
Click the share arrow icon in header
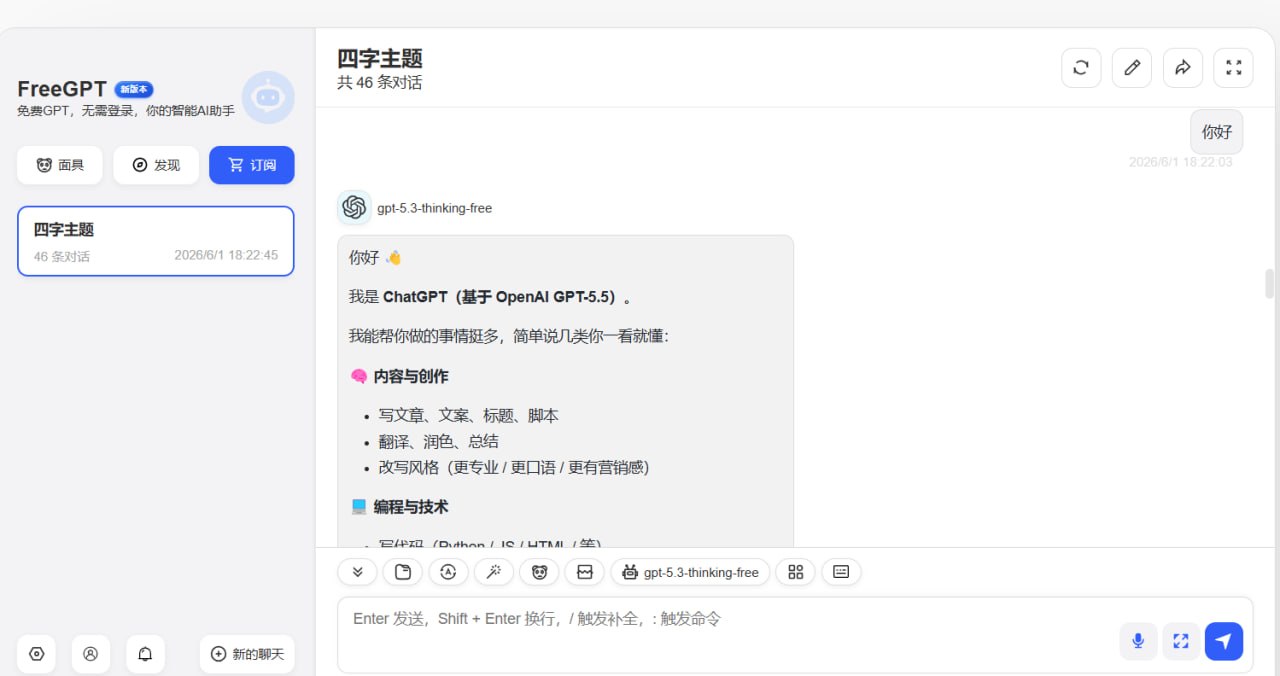pos(1183,68)
